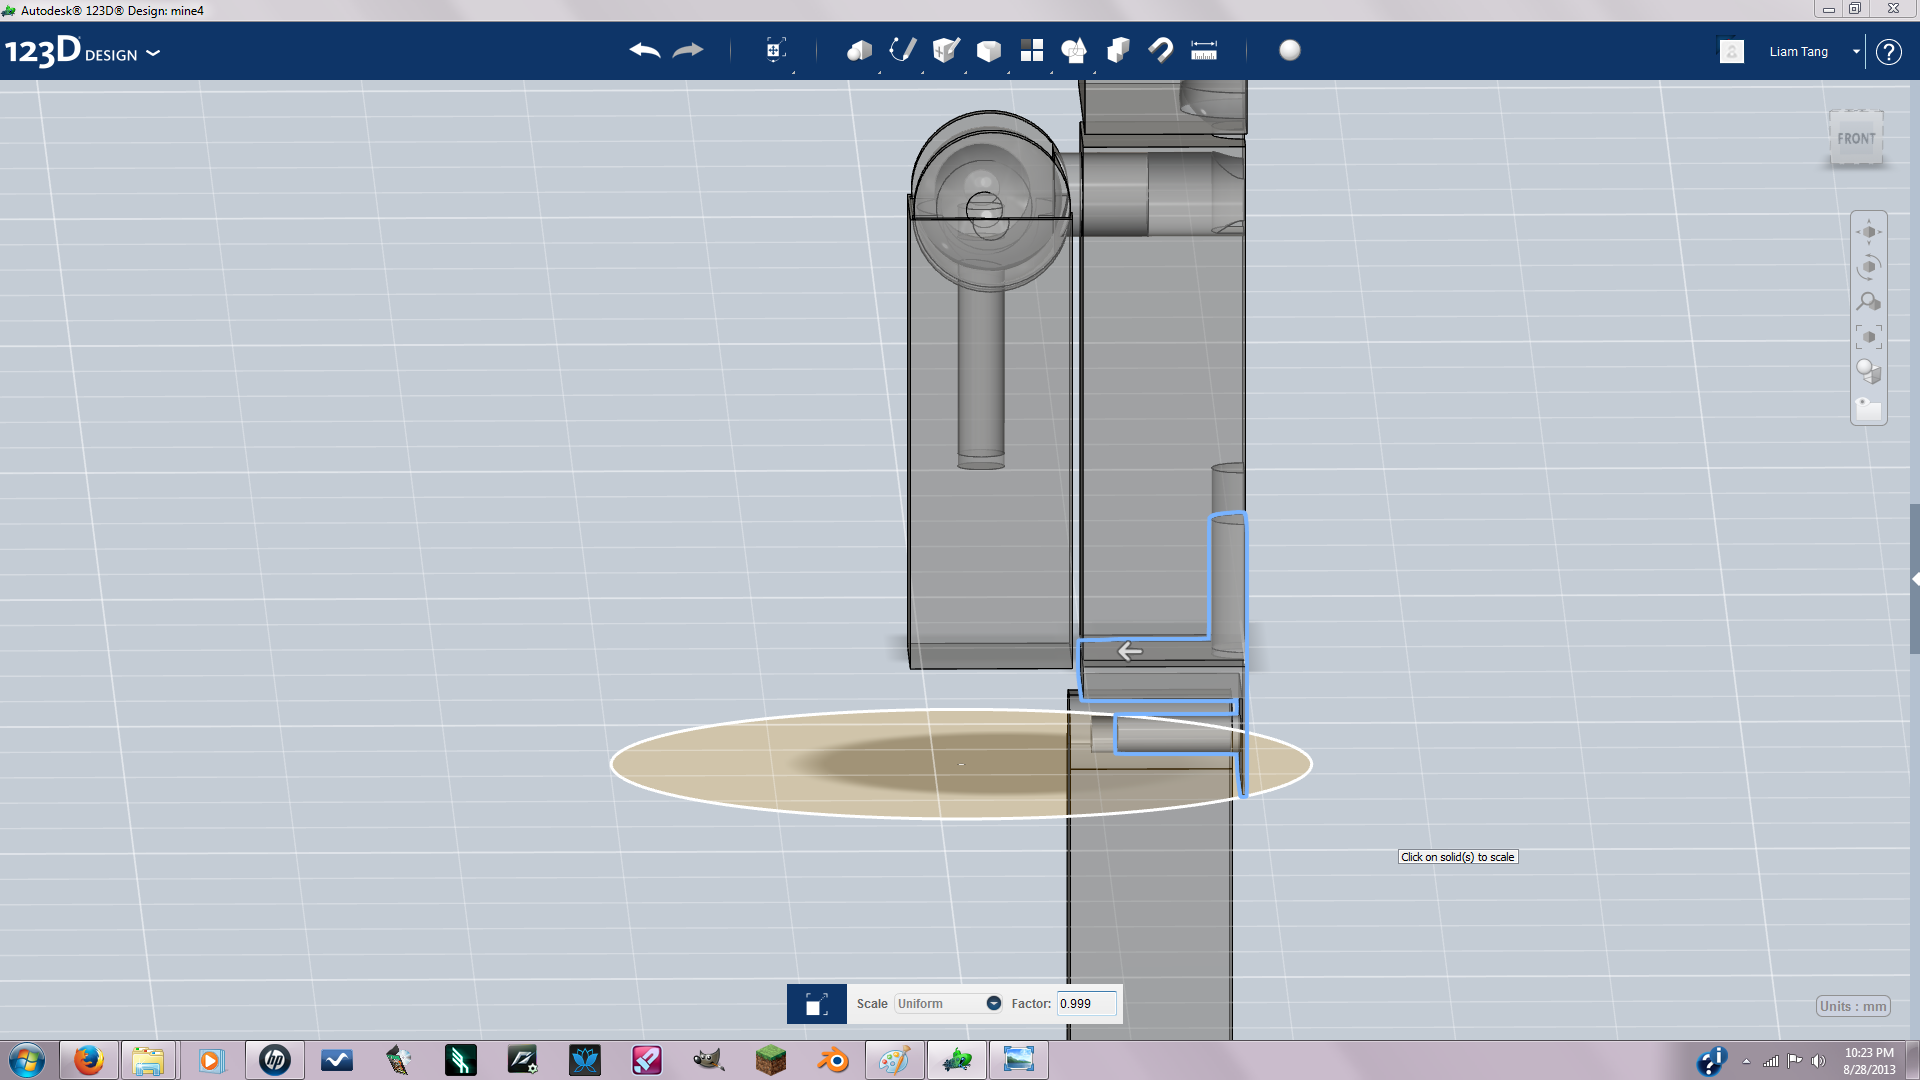Image resolution: width=1920 pixels, height=1080 pixels.
Task: Open the Windows Start menu
Action: click(x=27, y=1060)
